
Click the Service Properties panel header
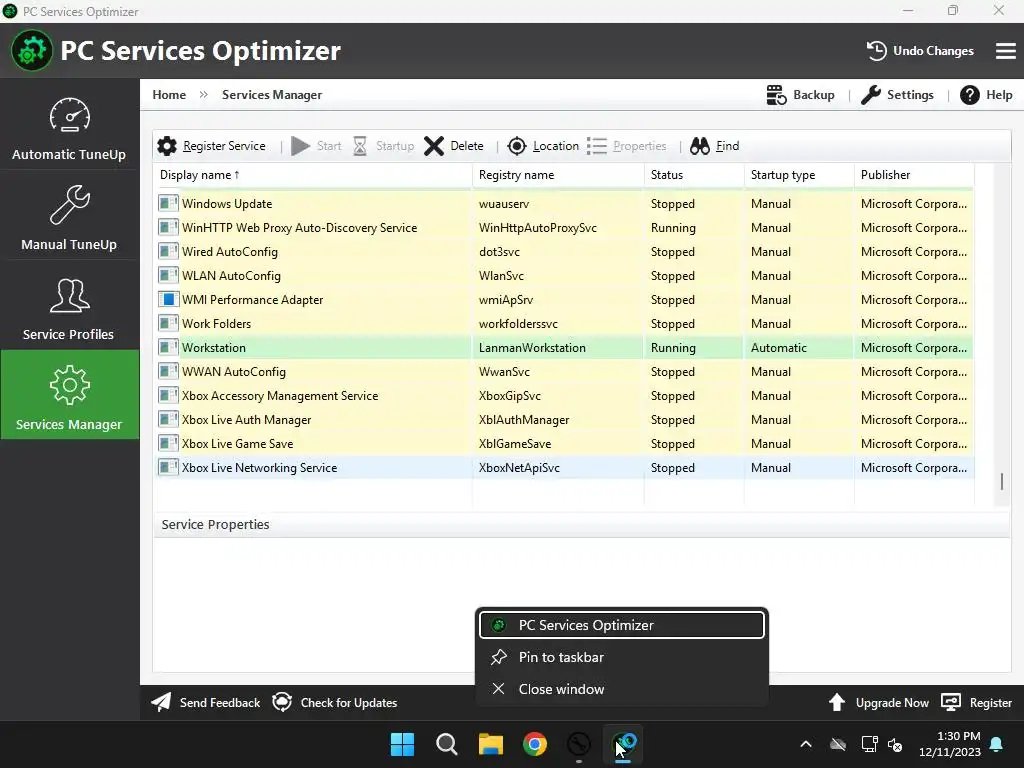[581, 524]
